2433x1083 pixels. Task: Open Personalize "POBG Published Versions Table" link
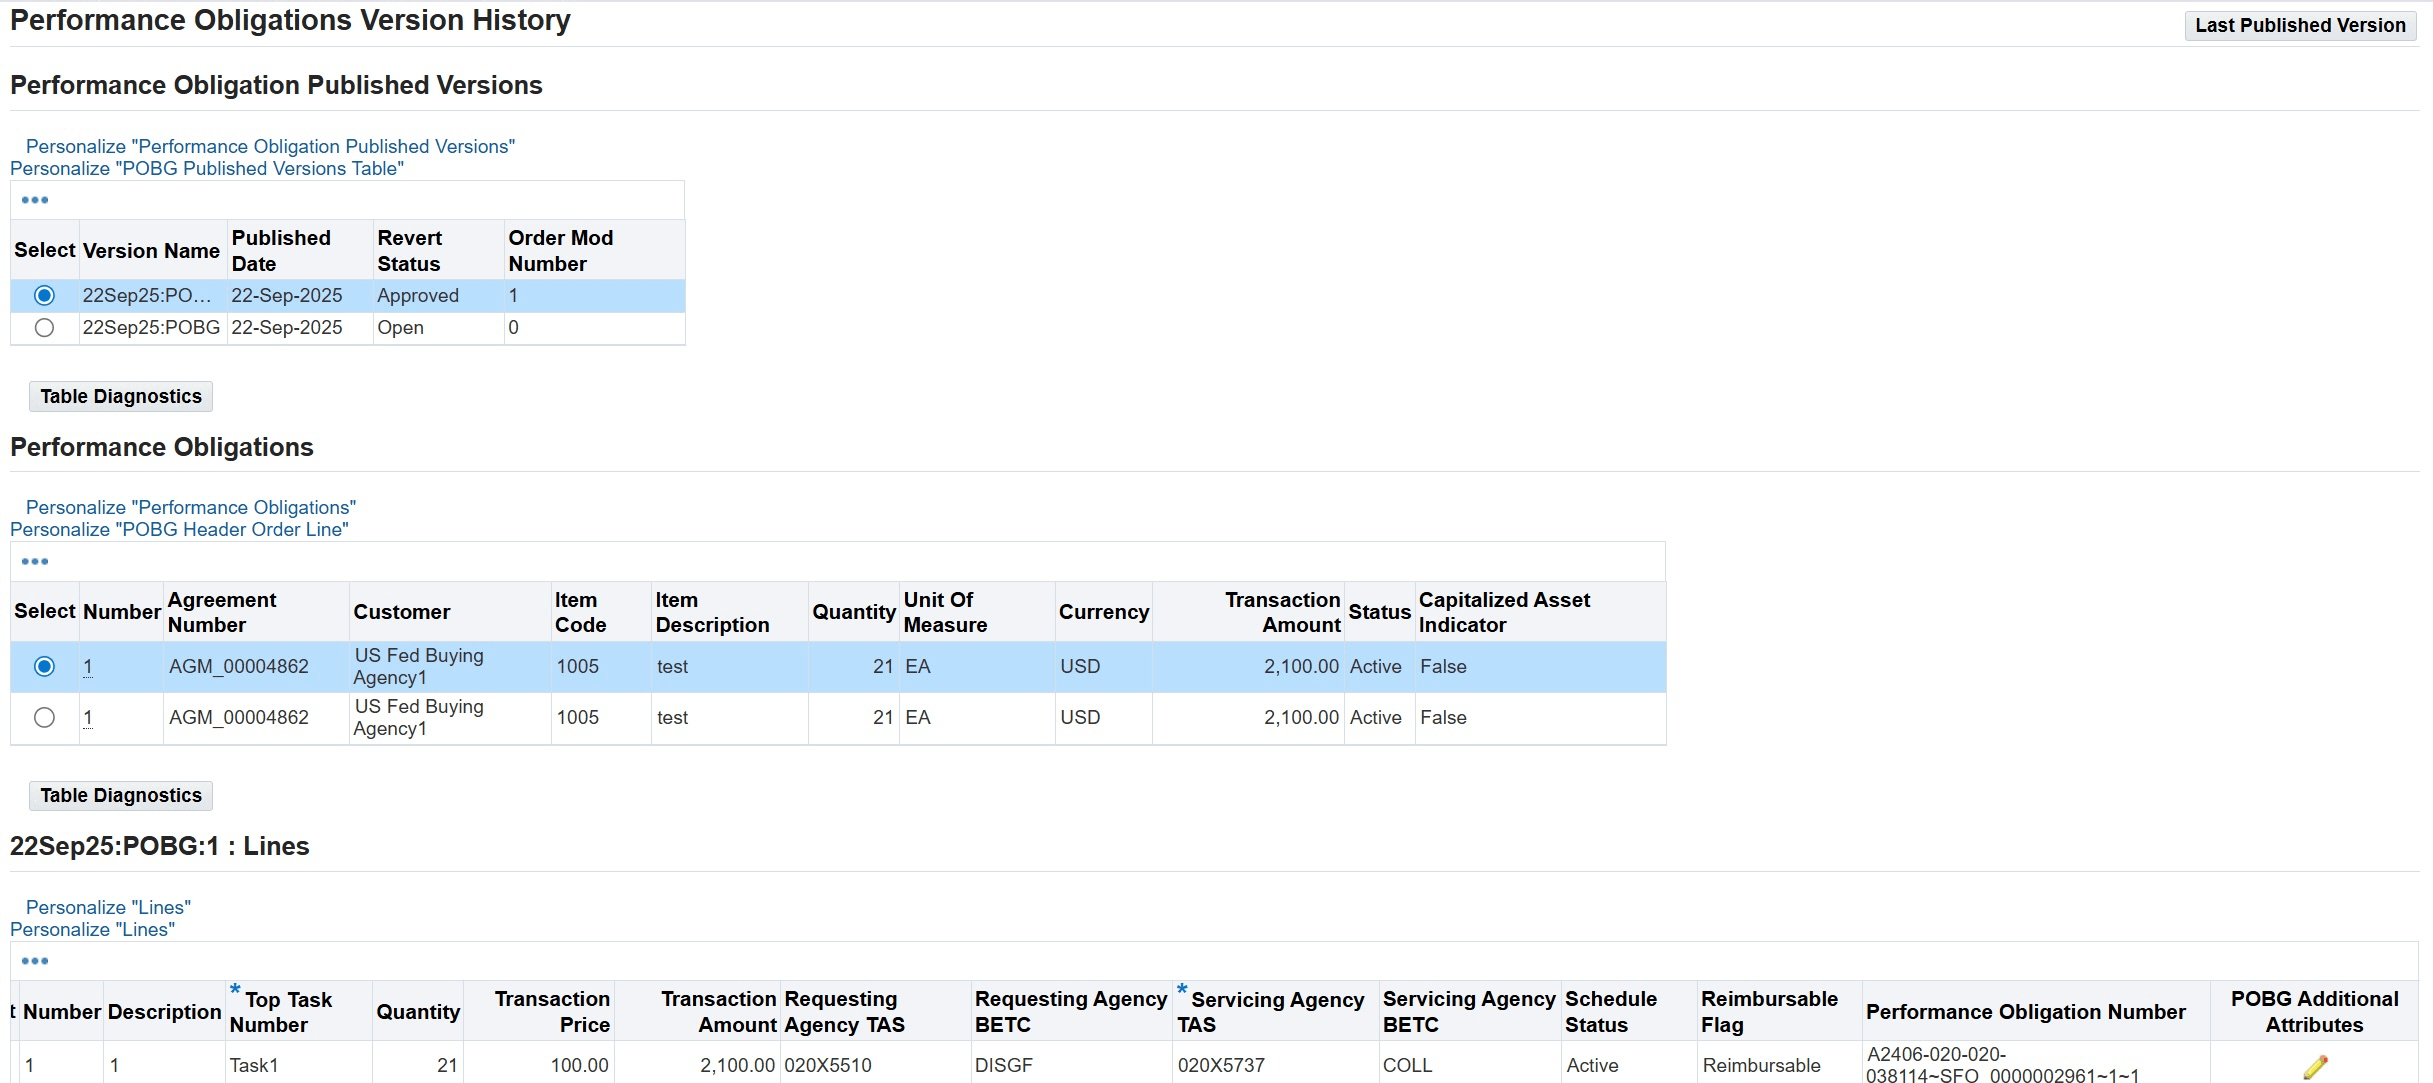[207, 169]
